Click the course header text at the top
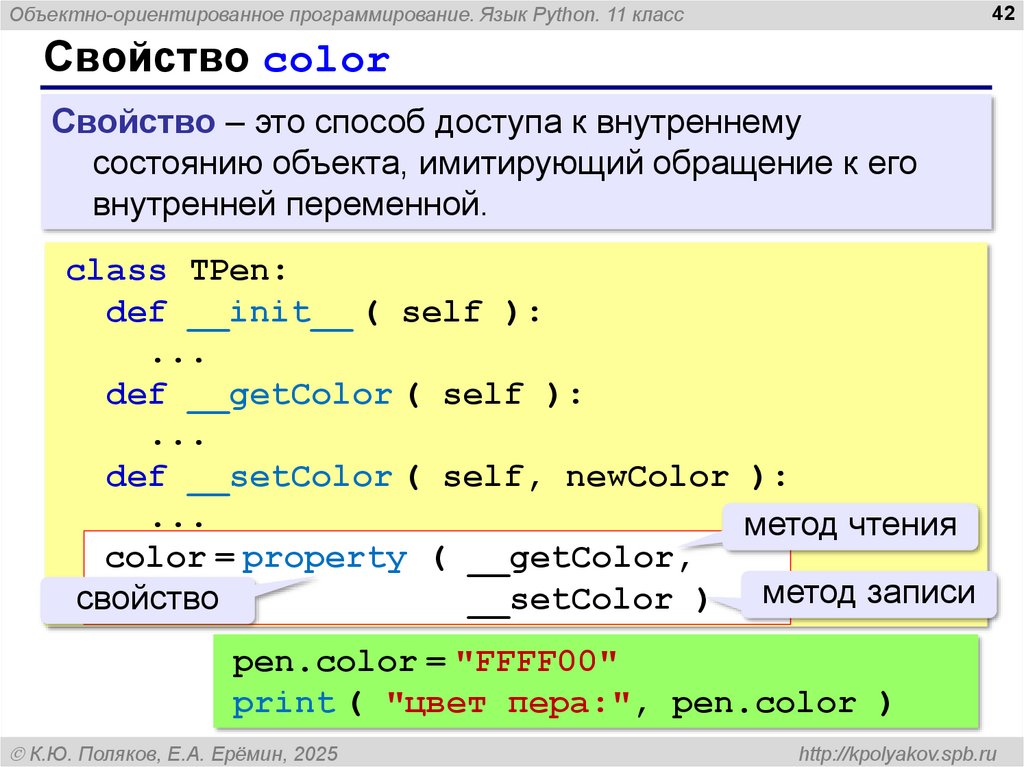 (x=347, y=14)
